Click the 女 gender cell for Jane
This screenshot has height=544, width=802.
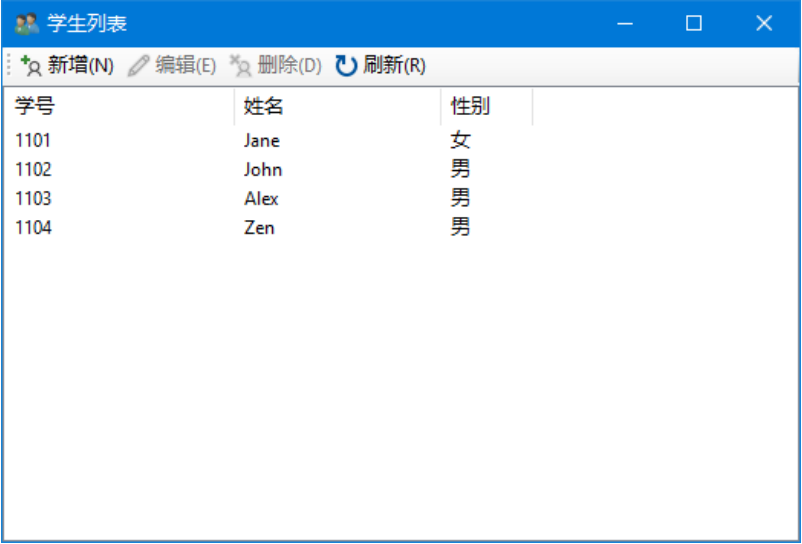coord(460,141)
